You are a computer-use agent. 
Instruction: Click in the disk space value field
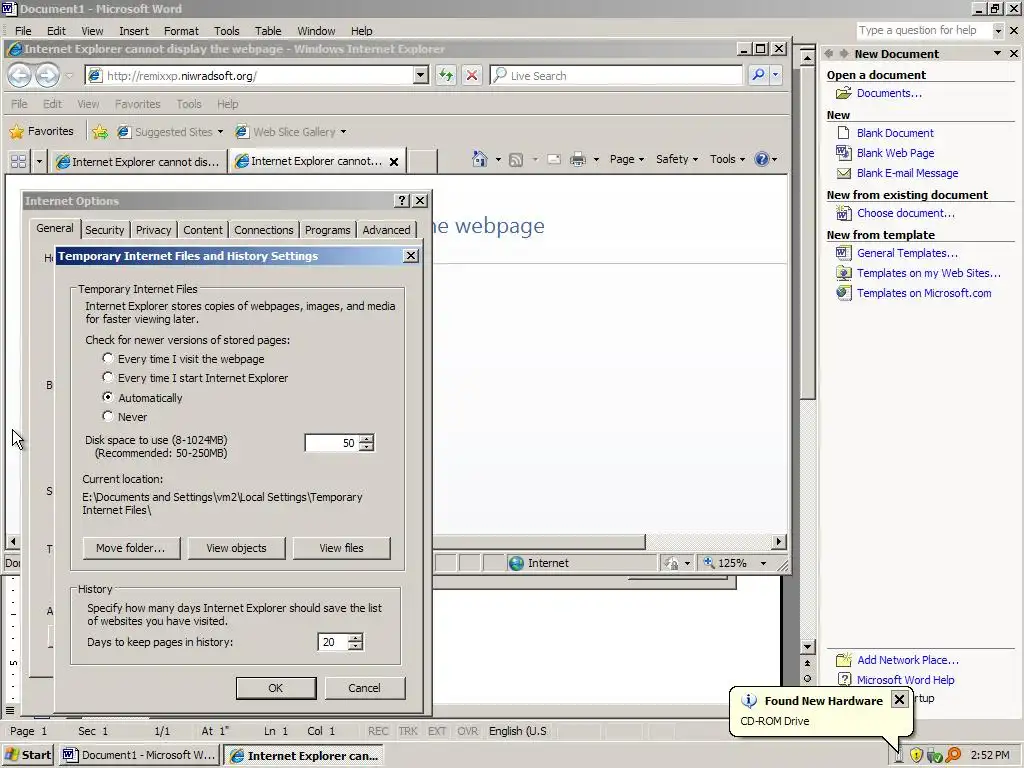[x=332, y=443]
